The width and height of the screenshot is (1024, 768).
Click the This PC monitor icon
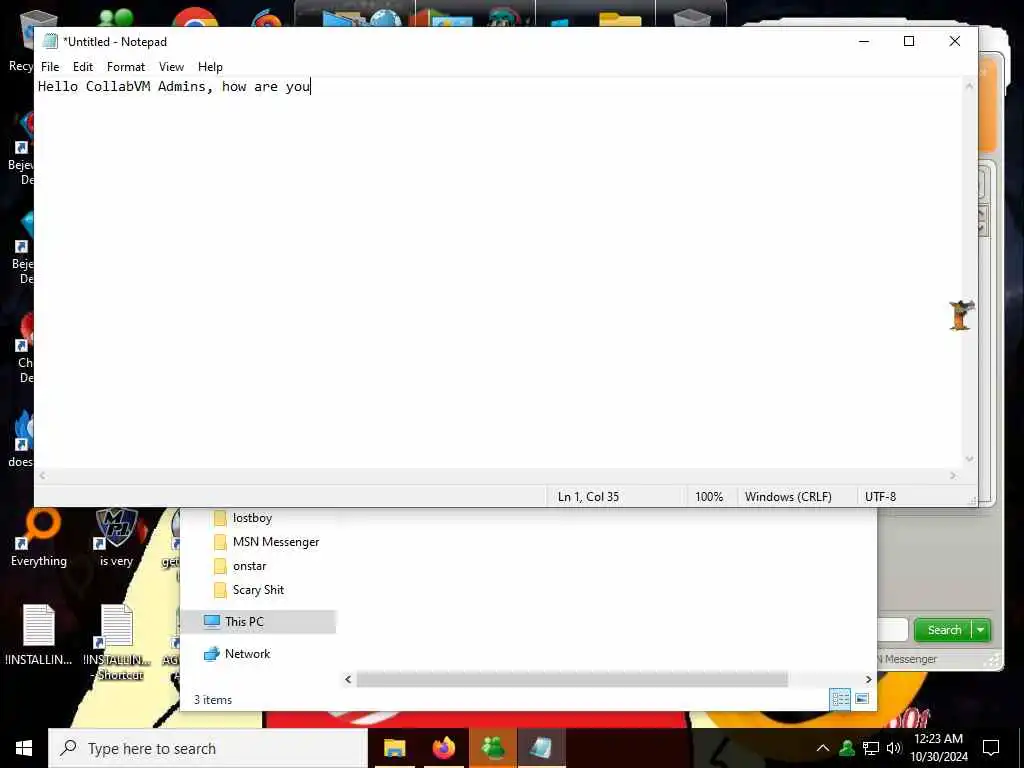pos(212,622)
